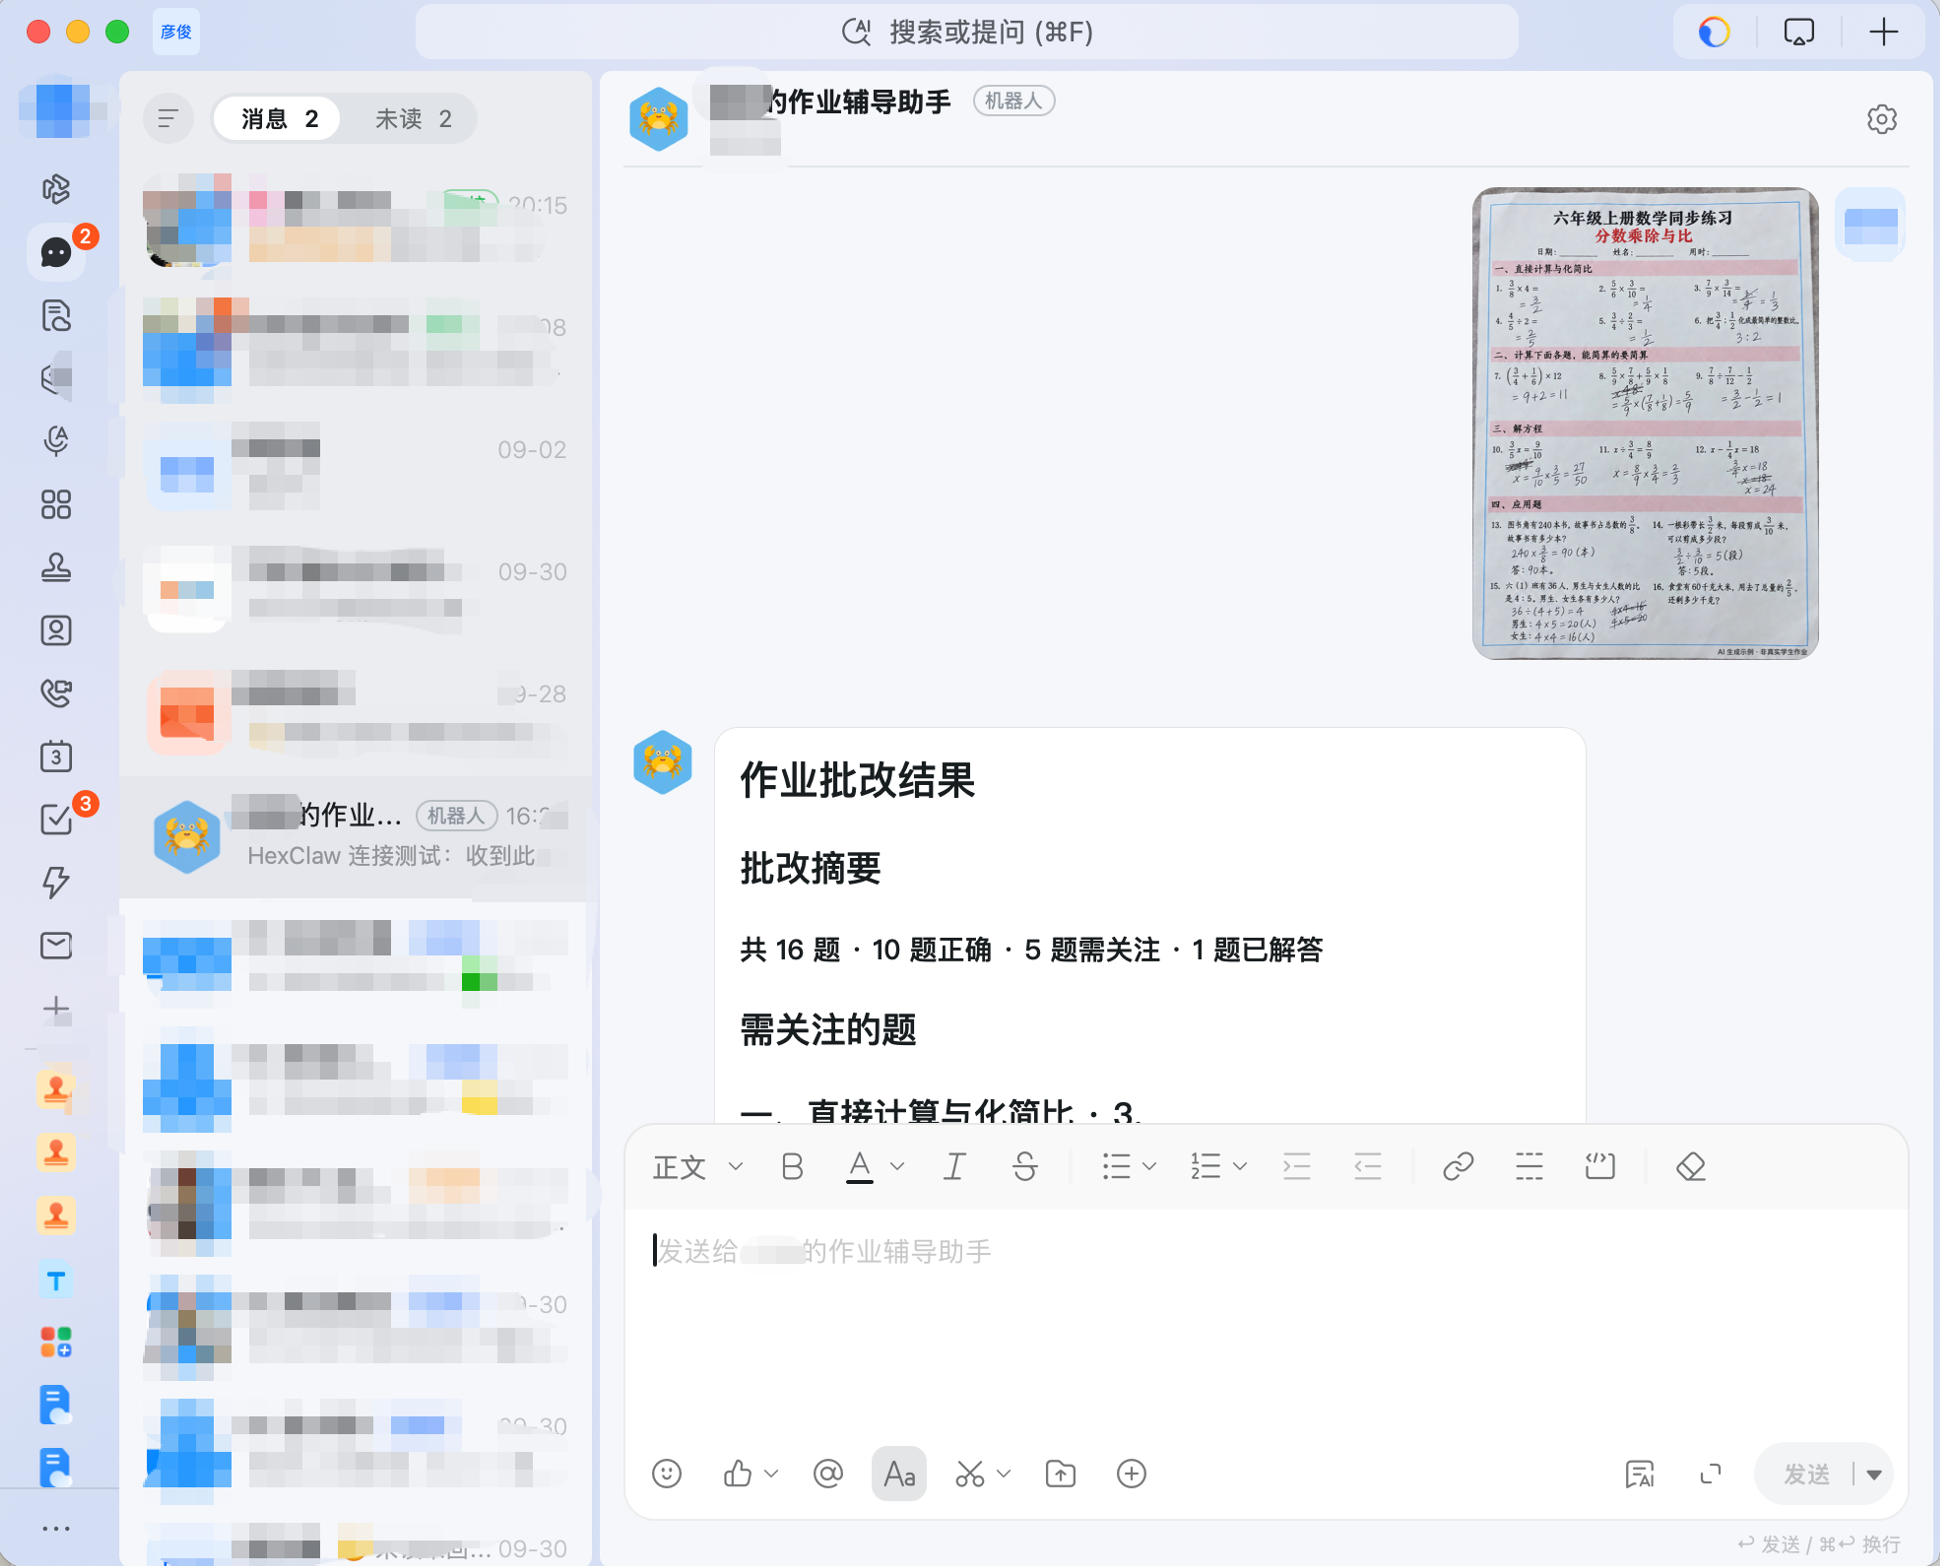
Task: Click the plus more-actions icon in composer
Action: click(1131, 1473)
